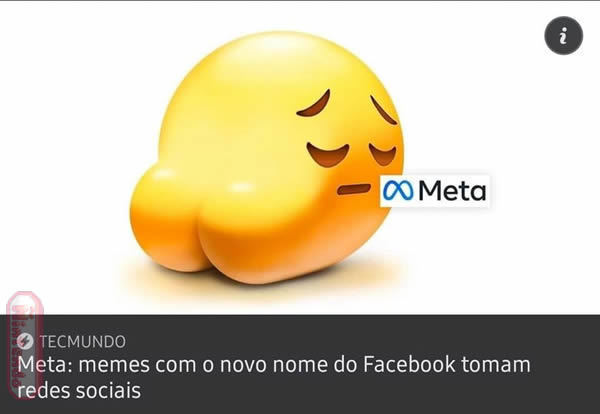
Task: Click the red watermark badge at left edge
Action: (24, 344)
